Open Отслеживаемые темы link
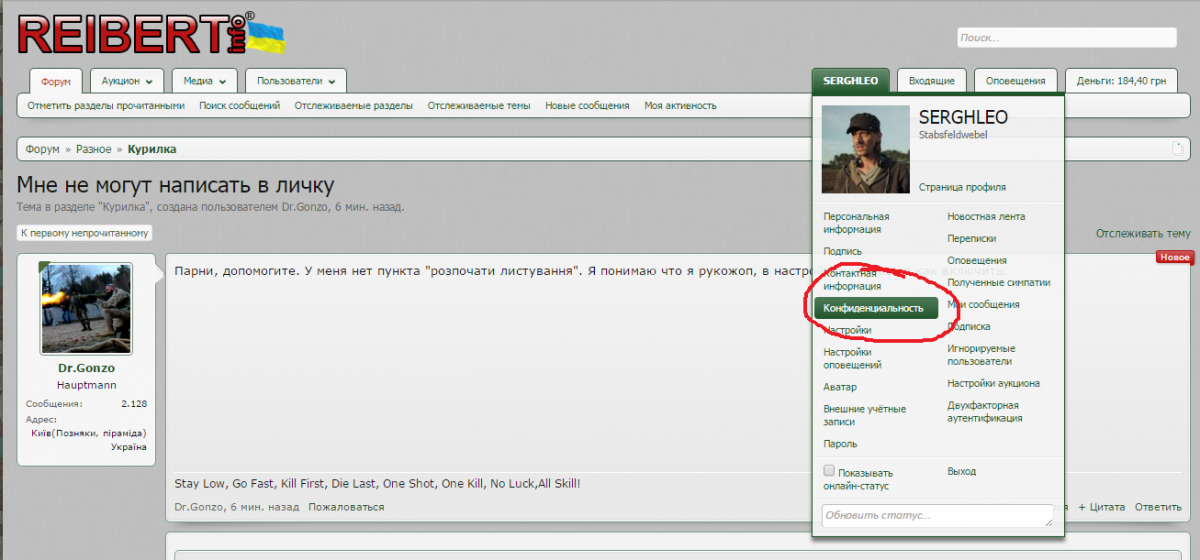 pos(479,105)
